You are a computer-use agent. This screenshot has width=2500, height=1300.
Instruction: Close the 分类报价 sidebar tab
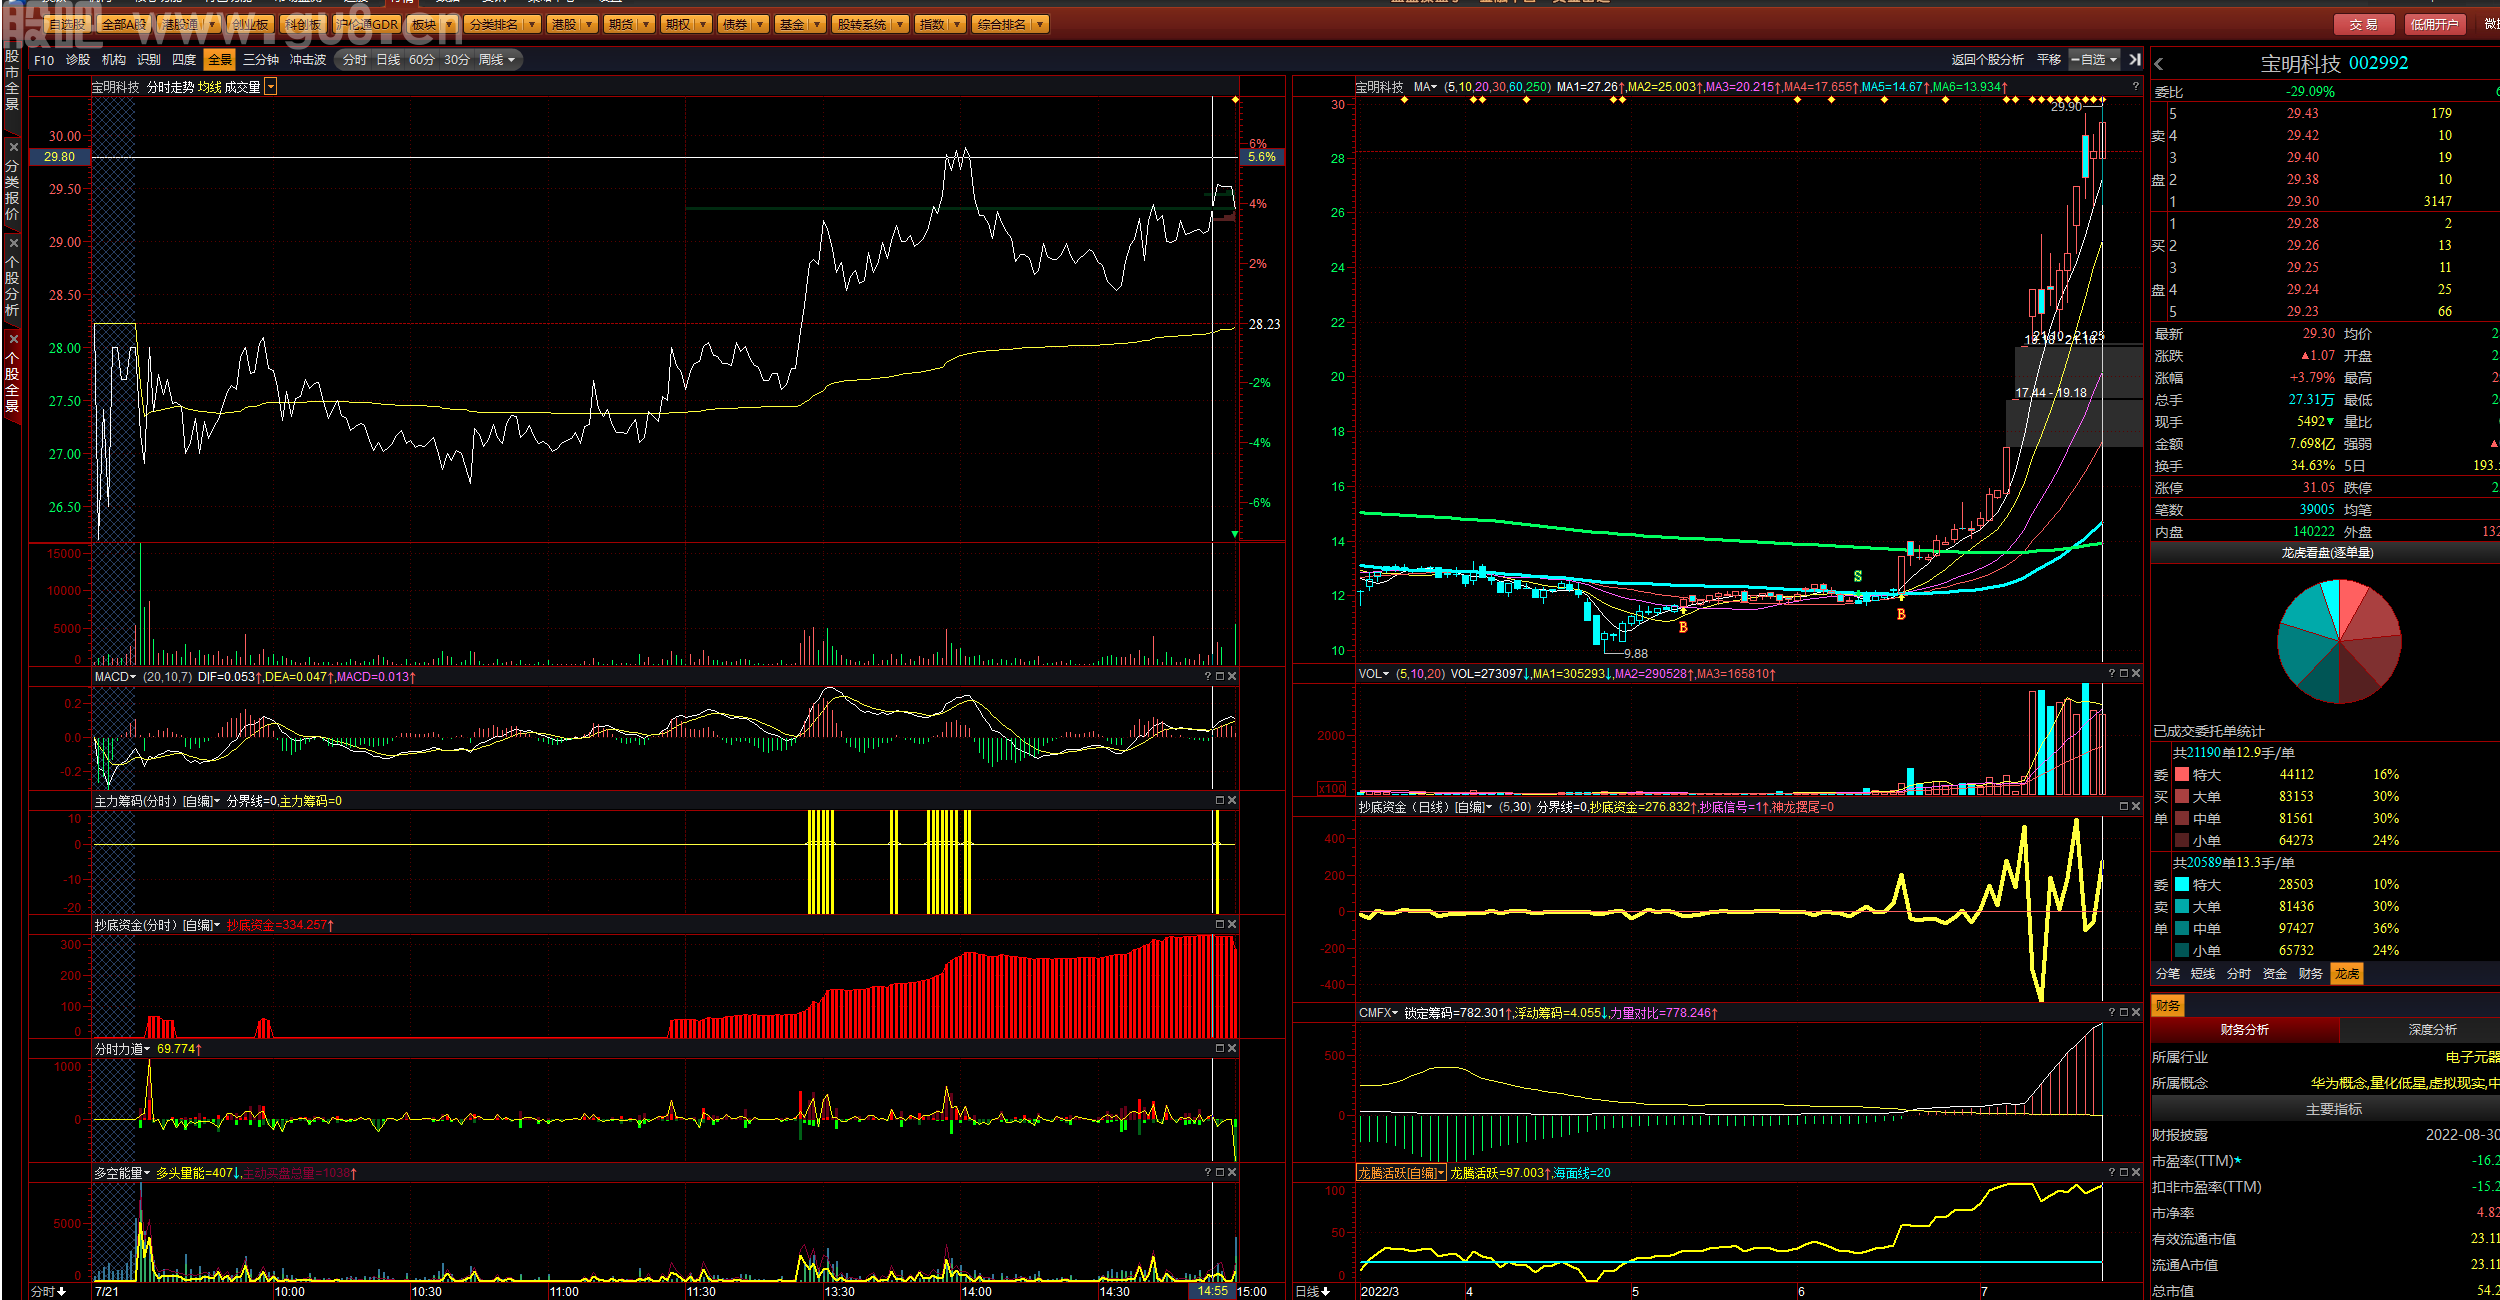click(x=13, y=147)
